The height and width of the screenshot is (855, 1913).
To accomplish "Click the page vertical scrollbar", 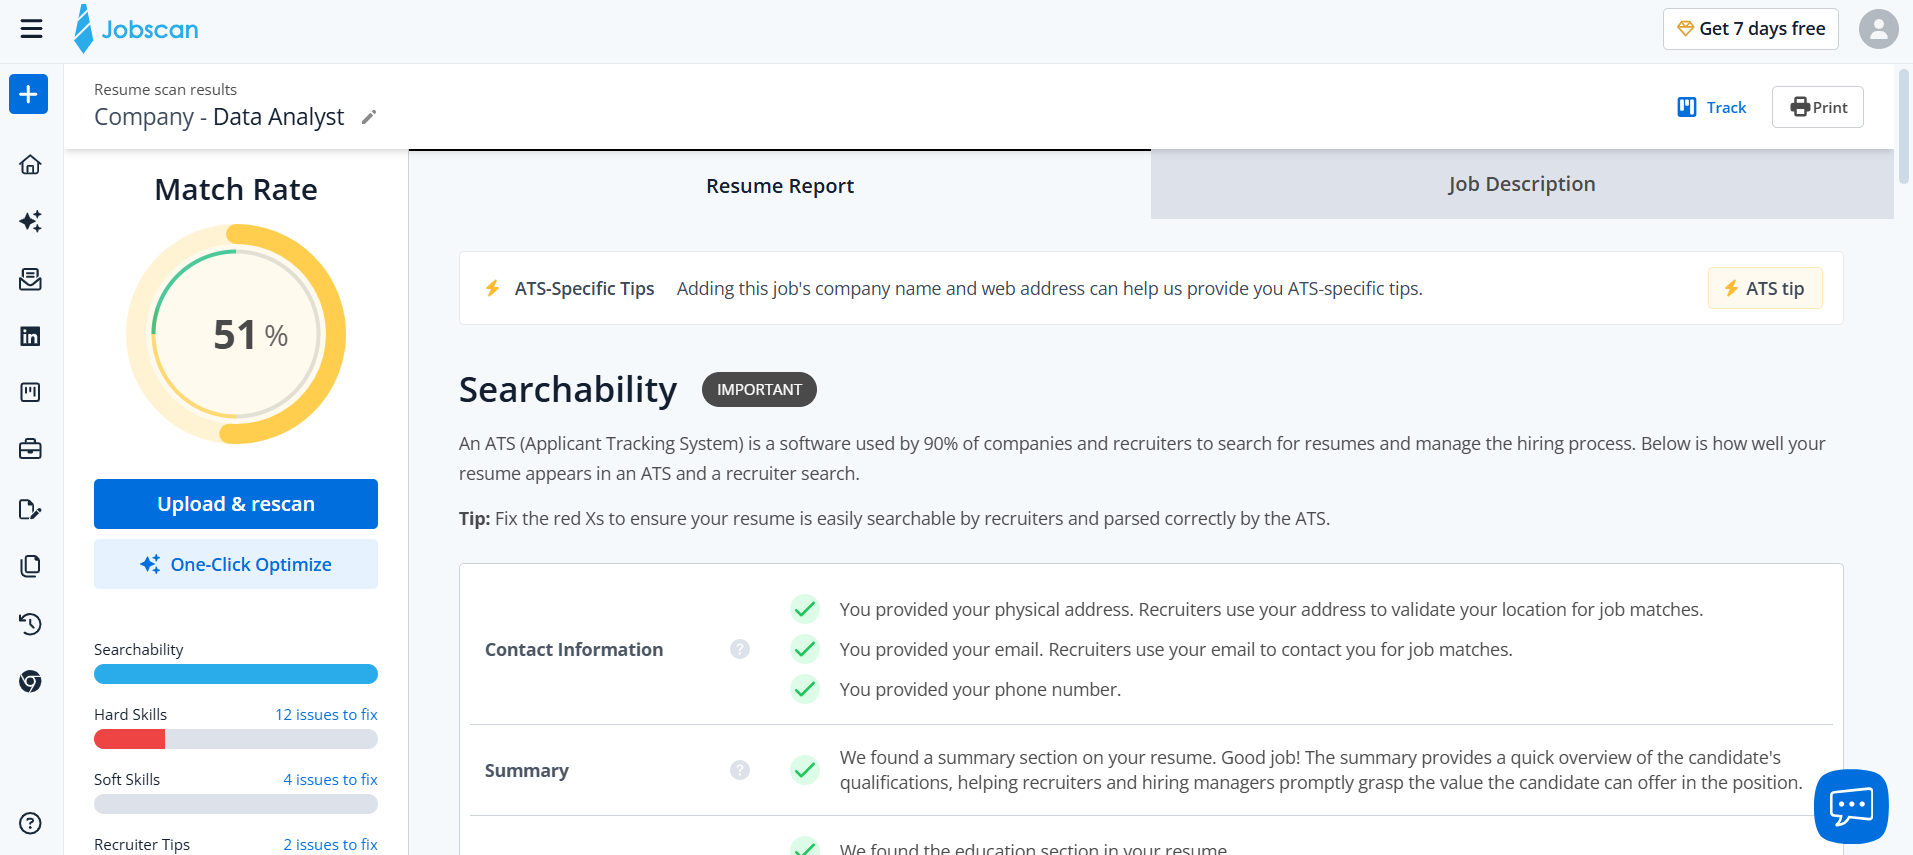I will coord(1904,125).
